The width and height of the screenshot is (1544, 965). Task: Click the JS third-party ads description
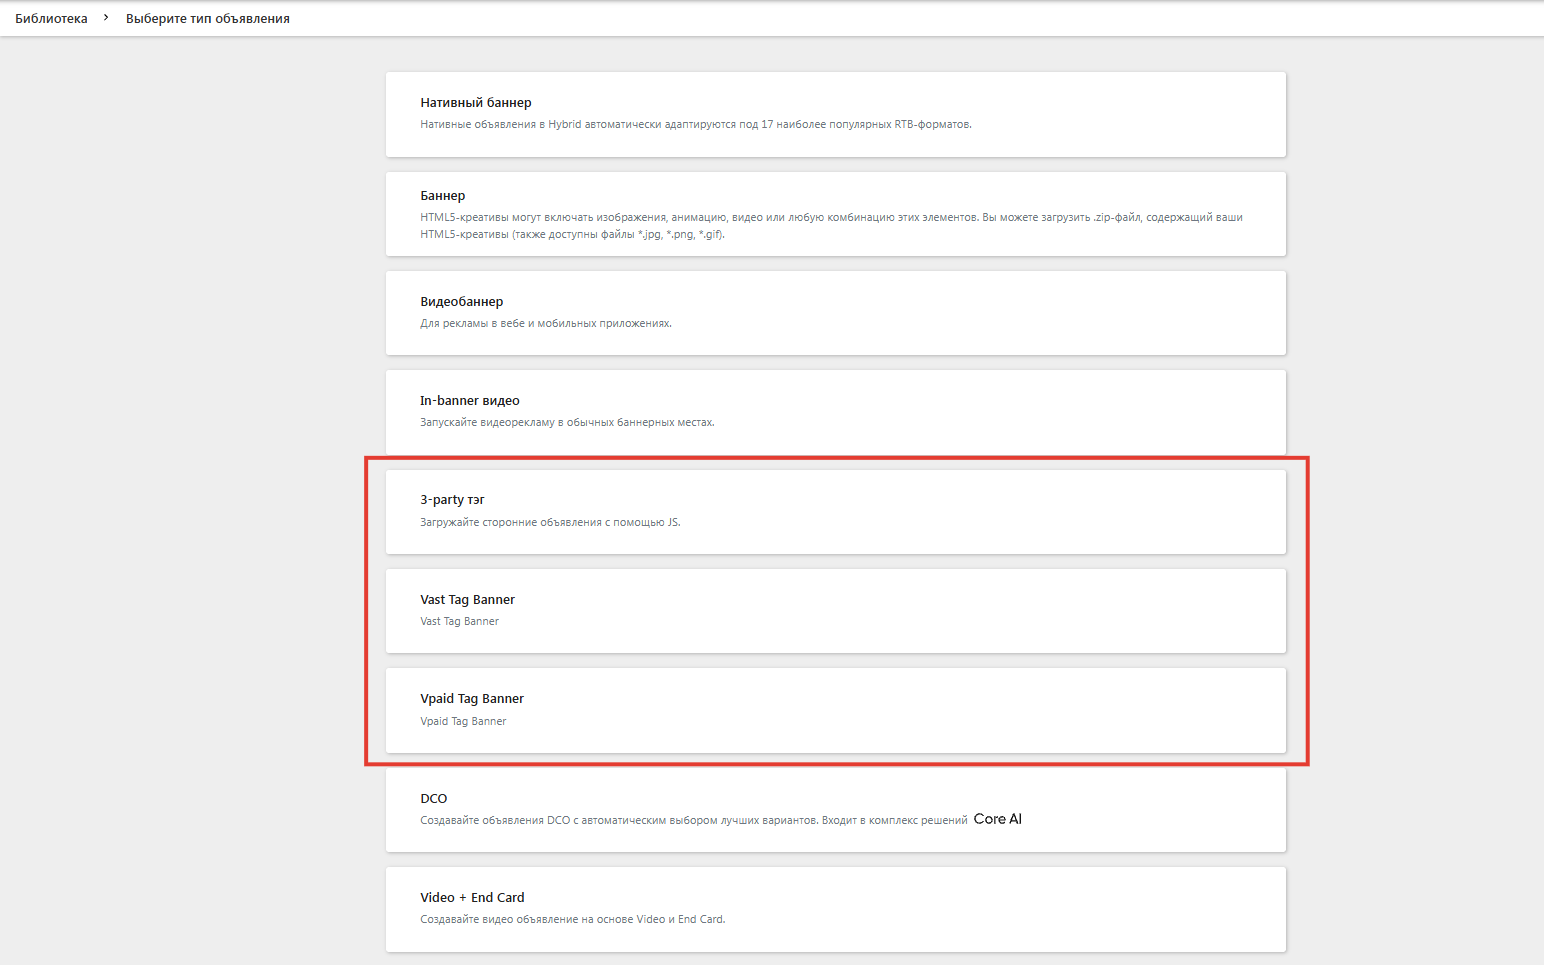tap(550, 523)
